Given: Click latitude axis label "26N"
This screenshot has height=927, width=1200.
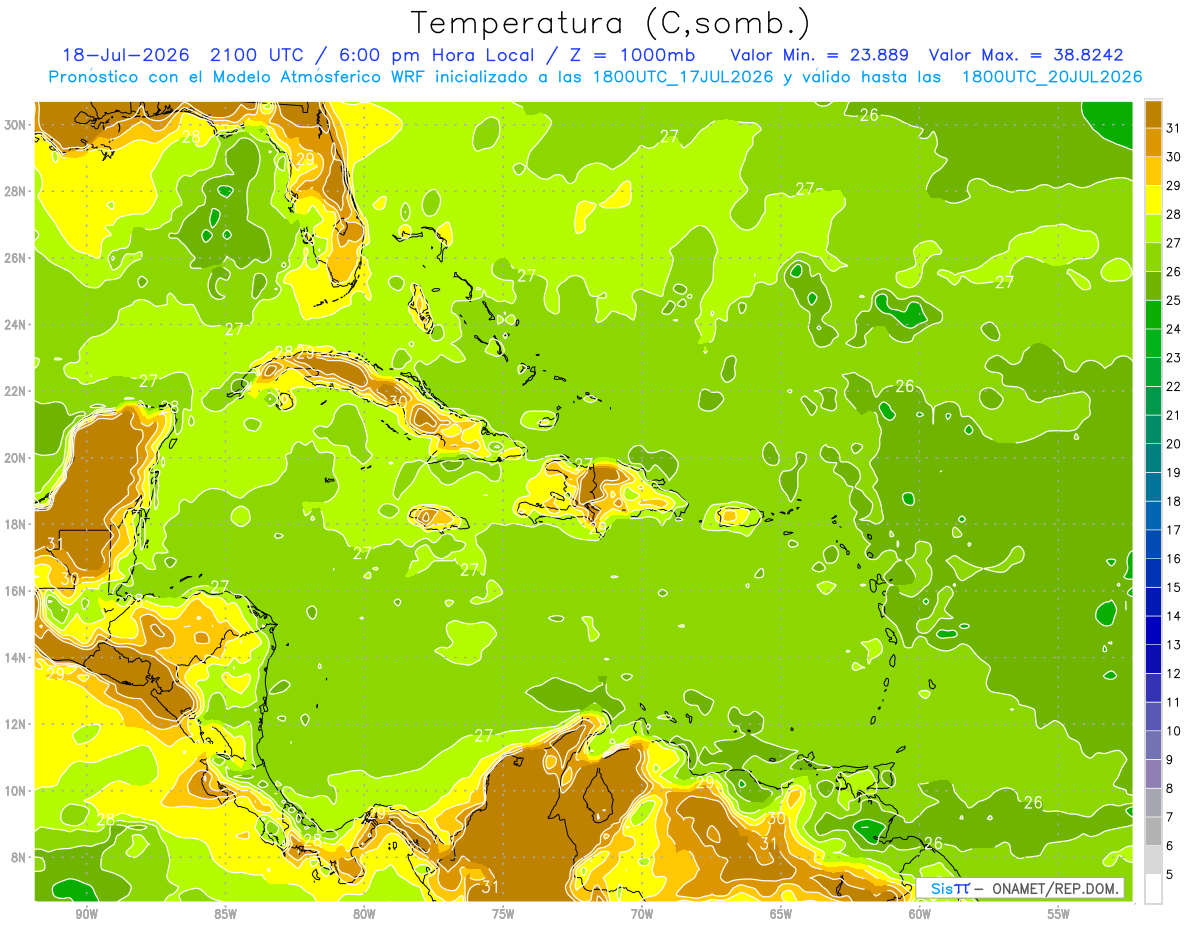Looking at the screenshot, I should coord(14,258).
